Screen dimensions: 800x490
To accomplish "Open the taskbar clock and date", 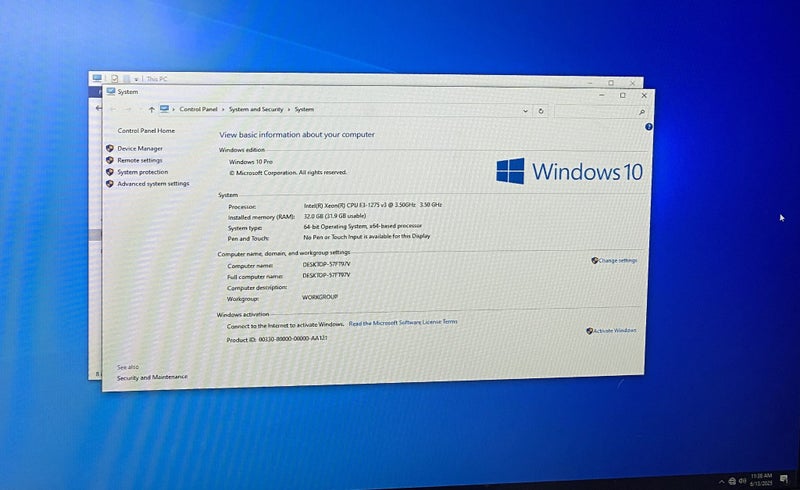I will [x=761, y=479].
